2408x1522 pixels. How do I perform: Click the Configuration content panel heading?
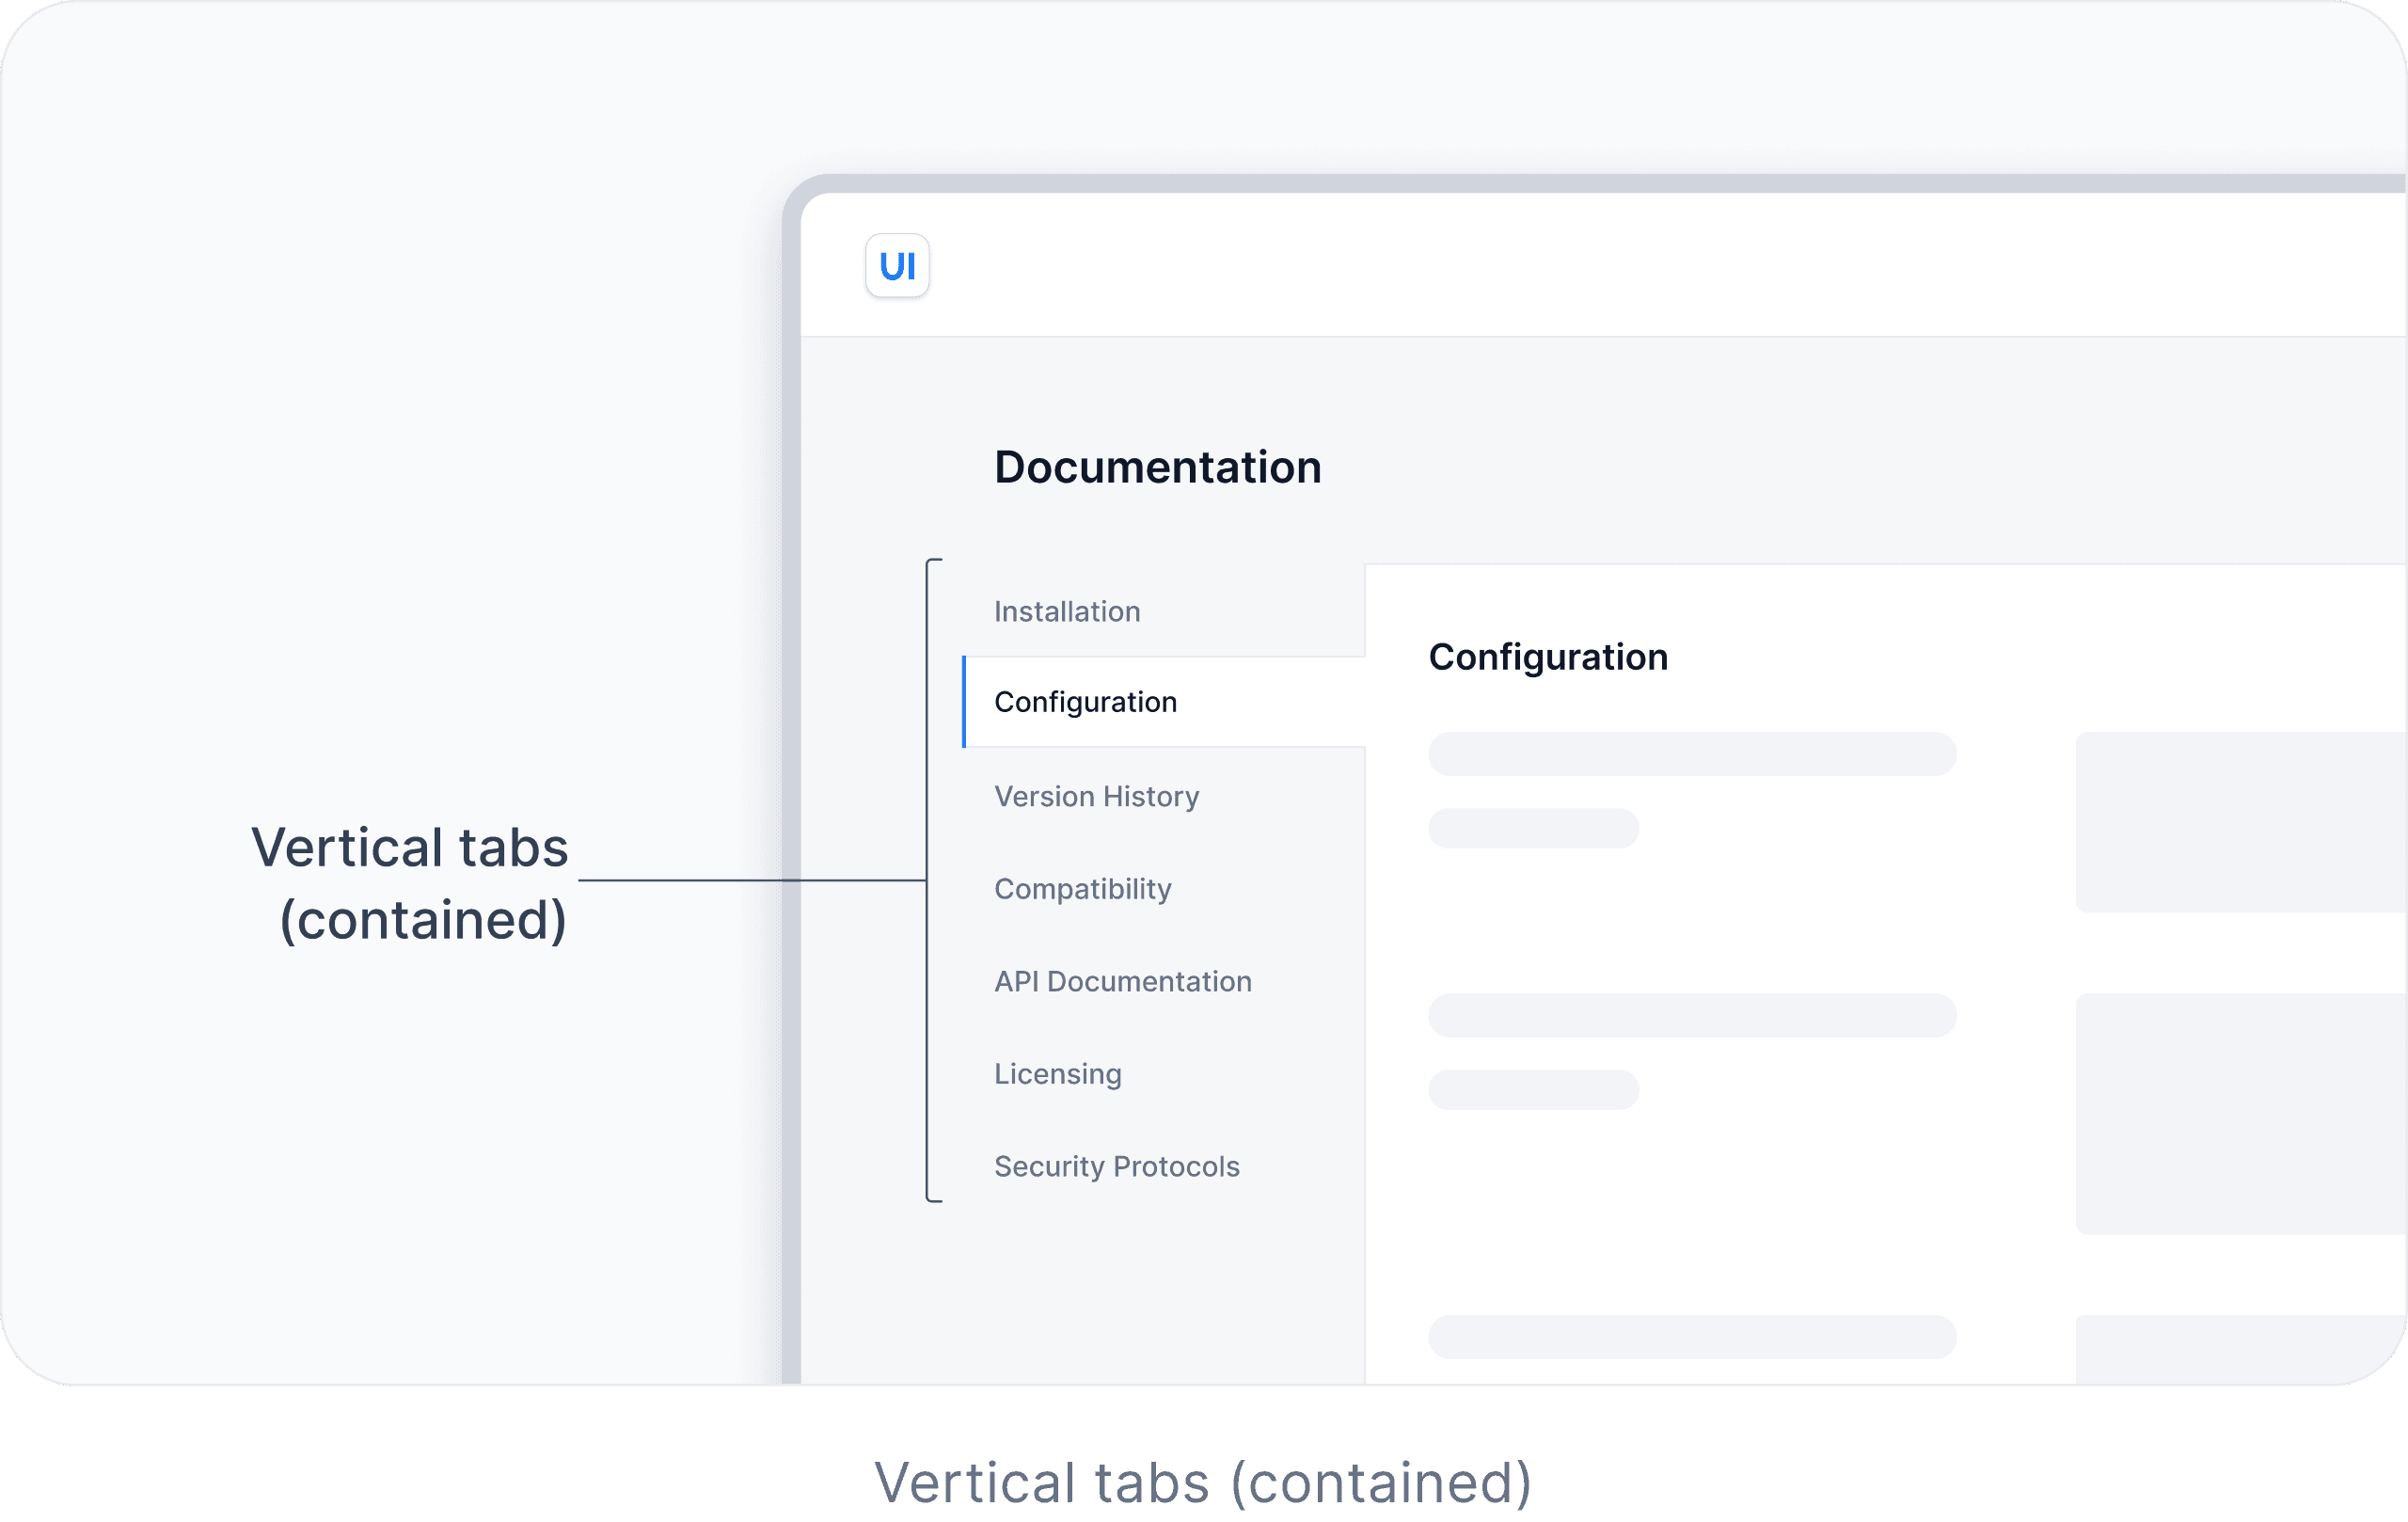point(1548,657)
